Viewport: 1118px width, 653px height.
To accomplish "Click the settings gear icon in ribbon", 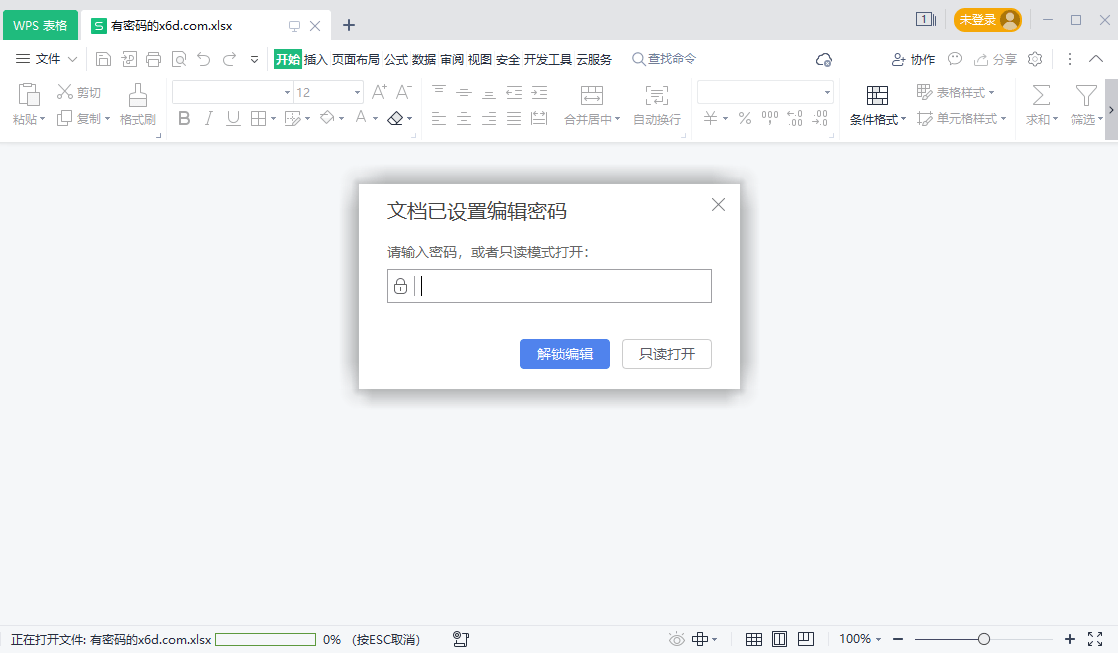I will click(x=1035, y=59).
